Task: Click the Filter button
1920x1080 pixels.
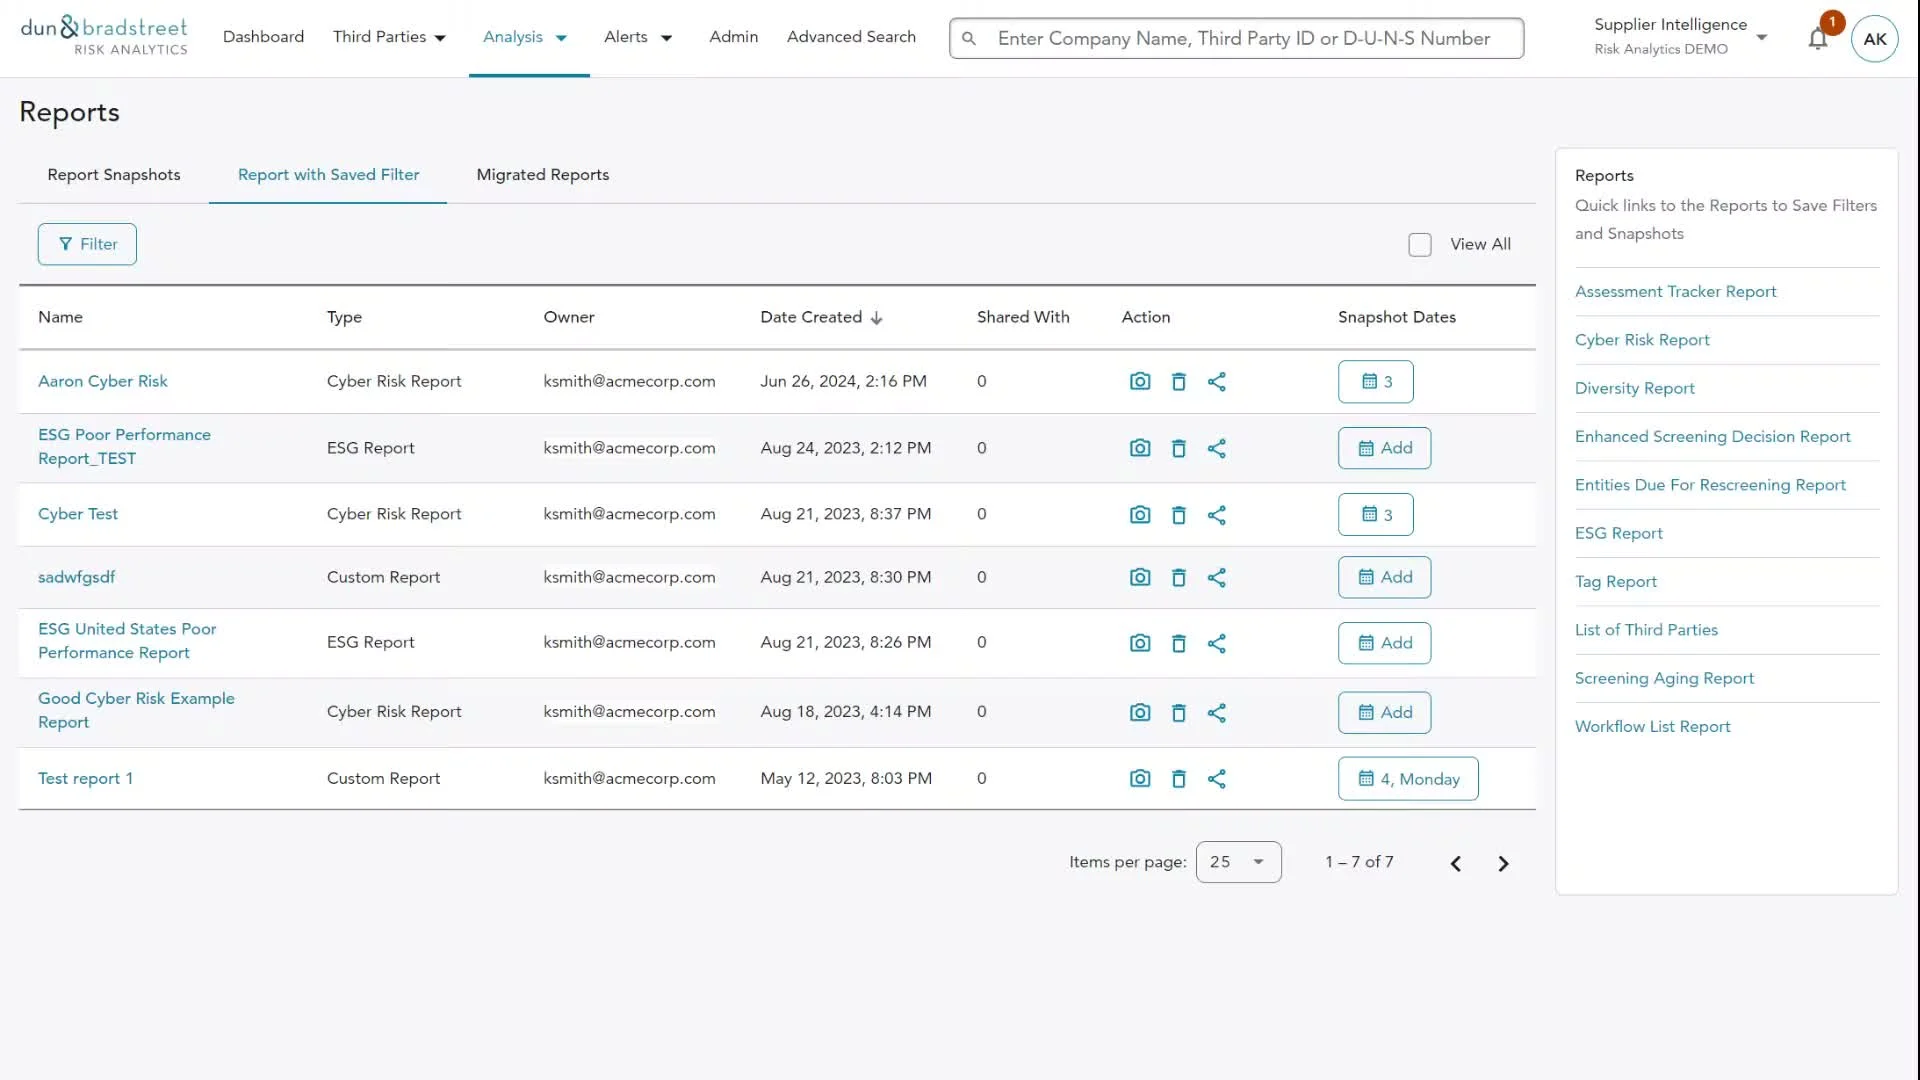Action: pyautogui.click(x=87, y=244)
